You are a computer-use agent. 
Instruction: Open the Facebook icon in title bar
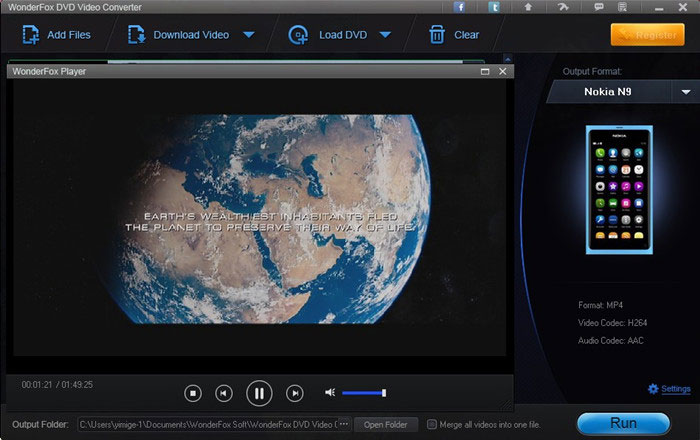[x=459, y=7]
